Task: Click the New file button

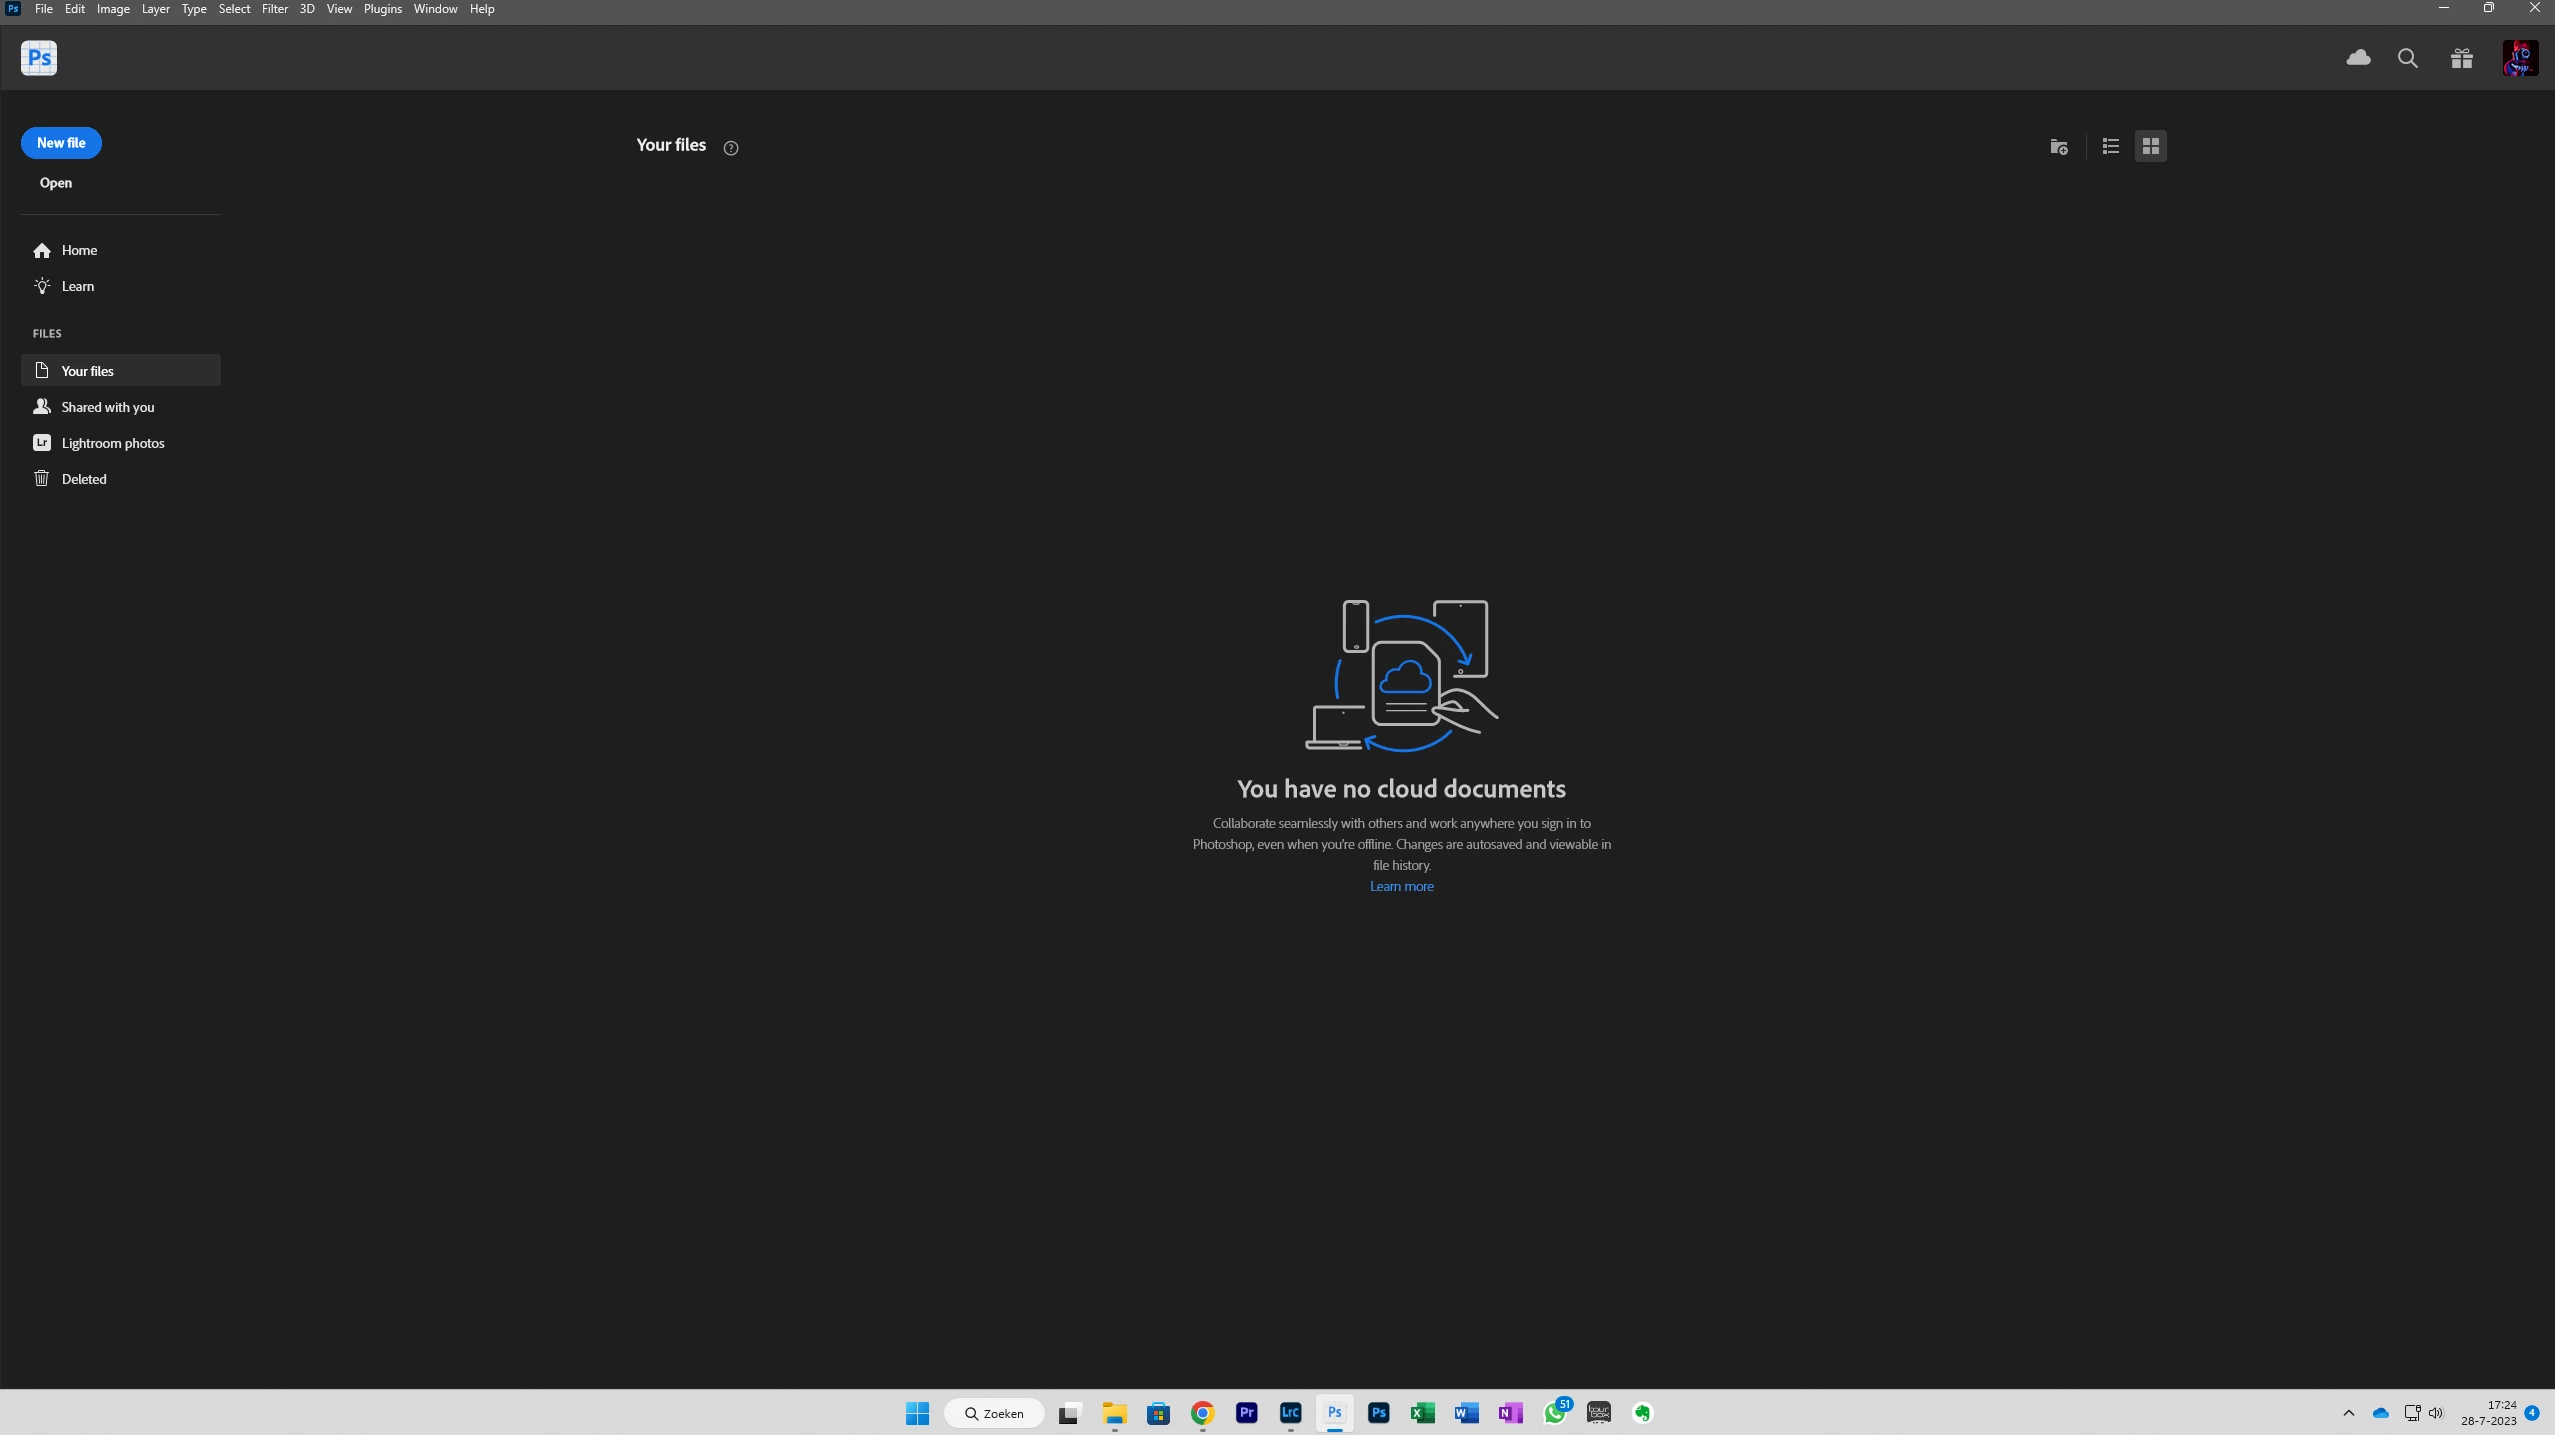Action: pyautogui.click(x=61, y=143)
